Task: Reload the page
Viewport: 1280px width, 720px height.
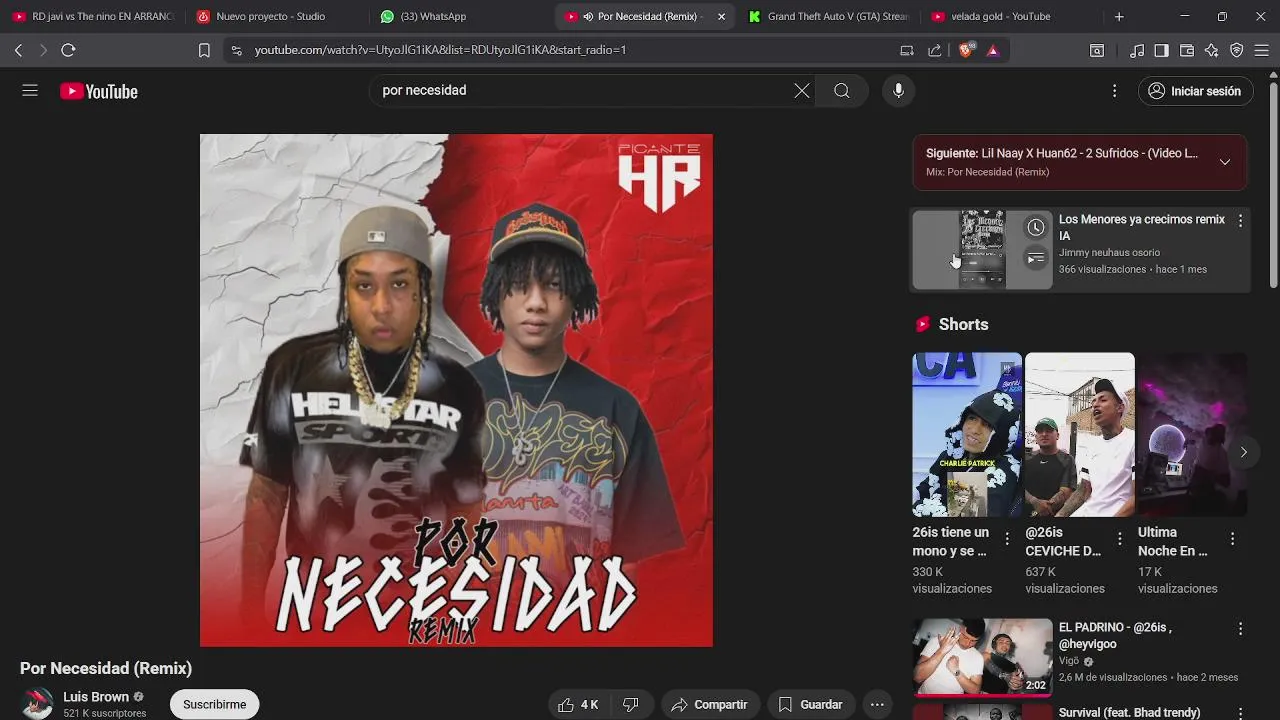Action: click(x=68, y=50)
